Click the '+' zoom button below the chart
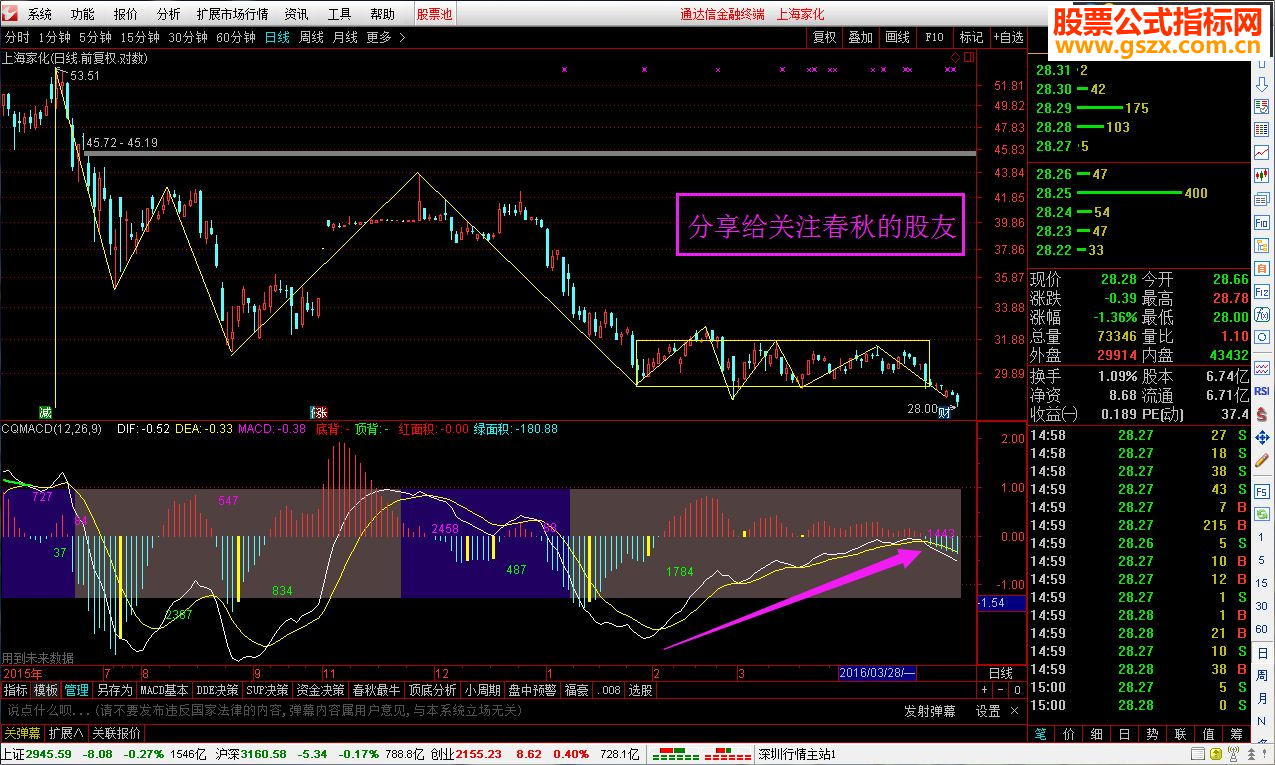This screenshot has height=765, width=1275. click(x=983, y=690)
